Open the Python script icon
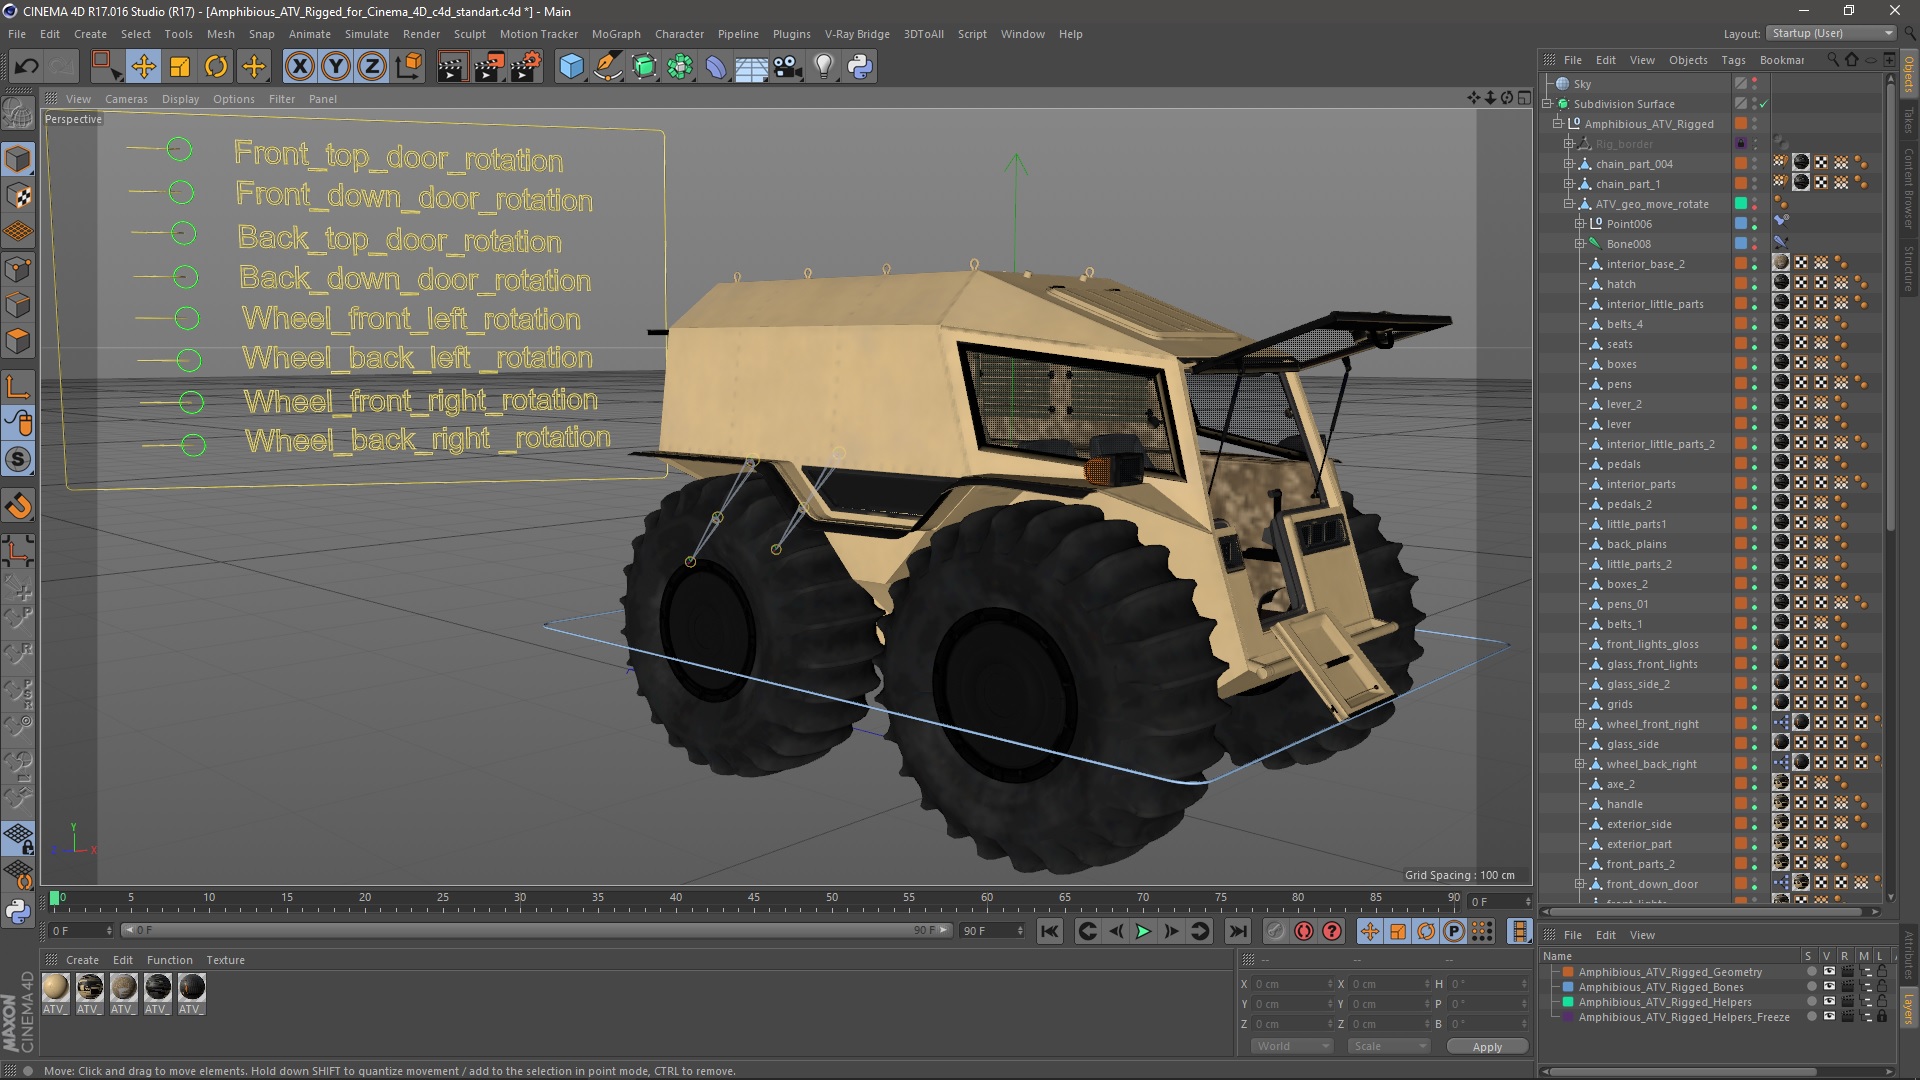The height and width of the screenshot is (1080, 1920). coord(860,67)
